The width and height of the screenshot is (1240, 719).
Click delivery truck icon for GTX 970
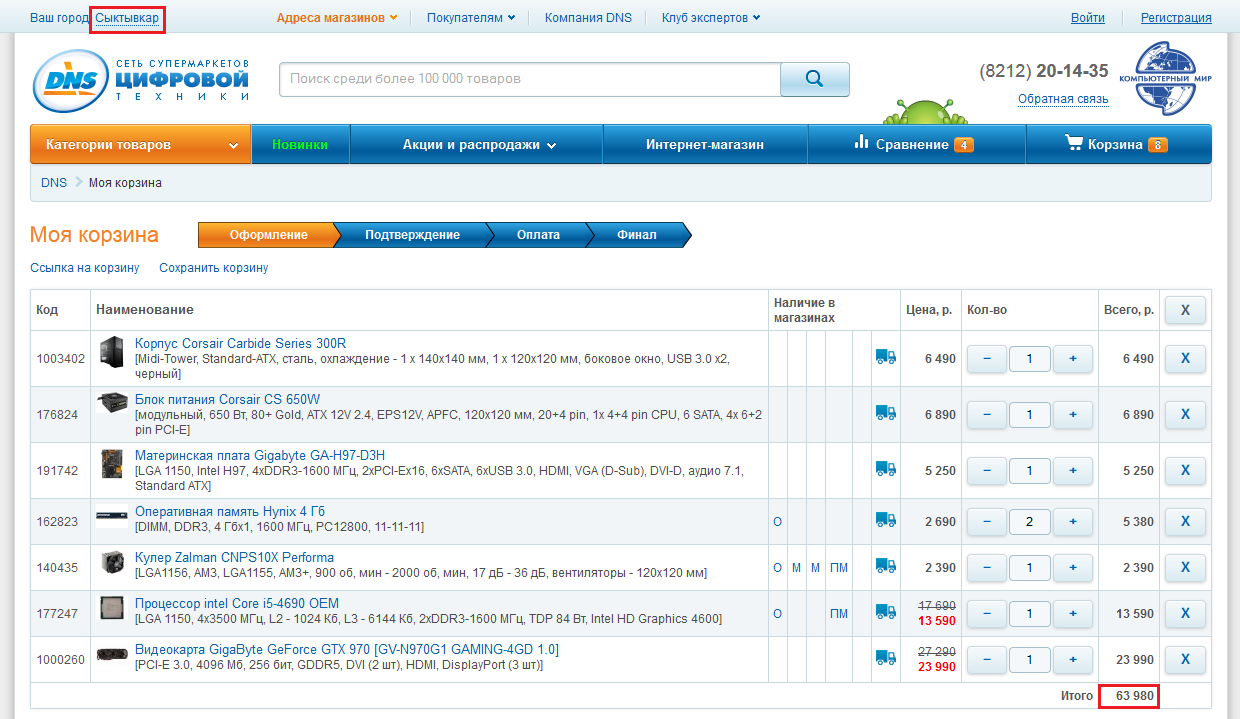click(x=885, y=658)
